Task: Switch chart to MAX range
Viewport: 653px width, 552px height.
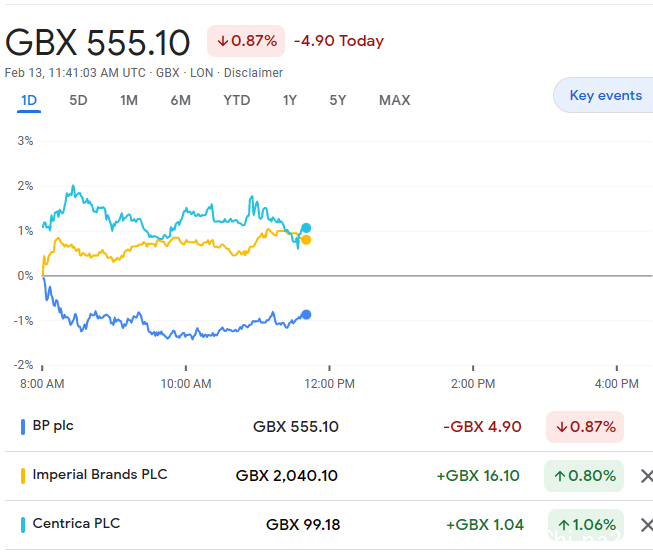Action: (x=394, y=100)
